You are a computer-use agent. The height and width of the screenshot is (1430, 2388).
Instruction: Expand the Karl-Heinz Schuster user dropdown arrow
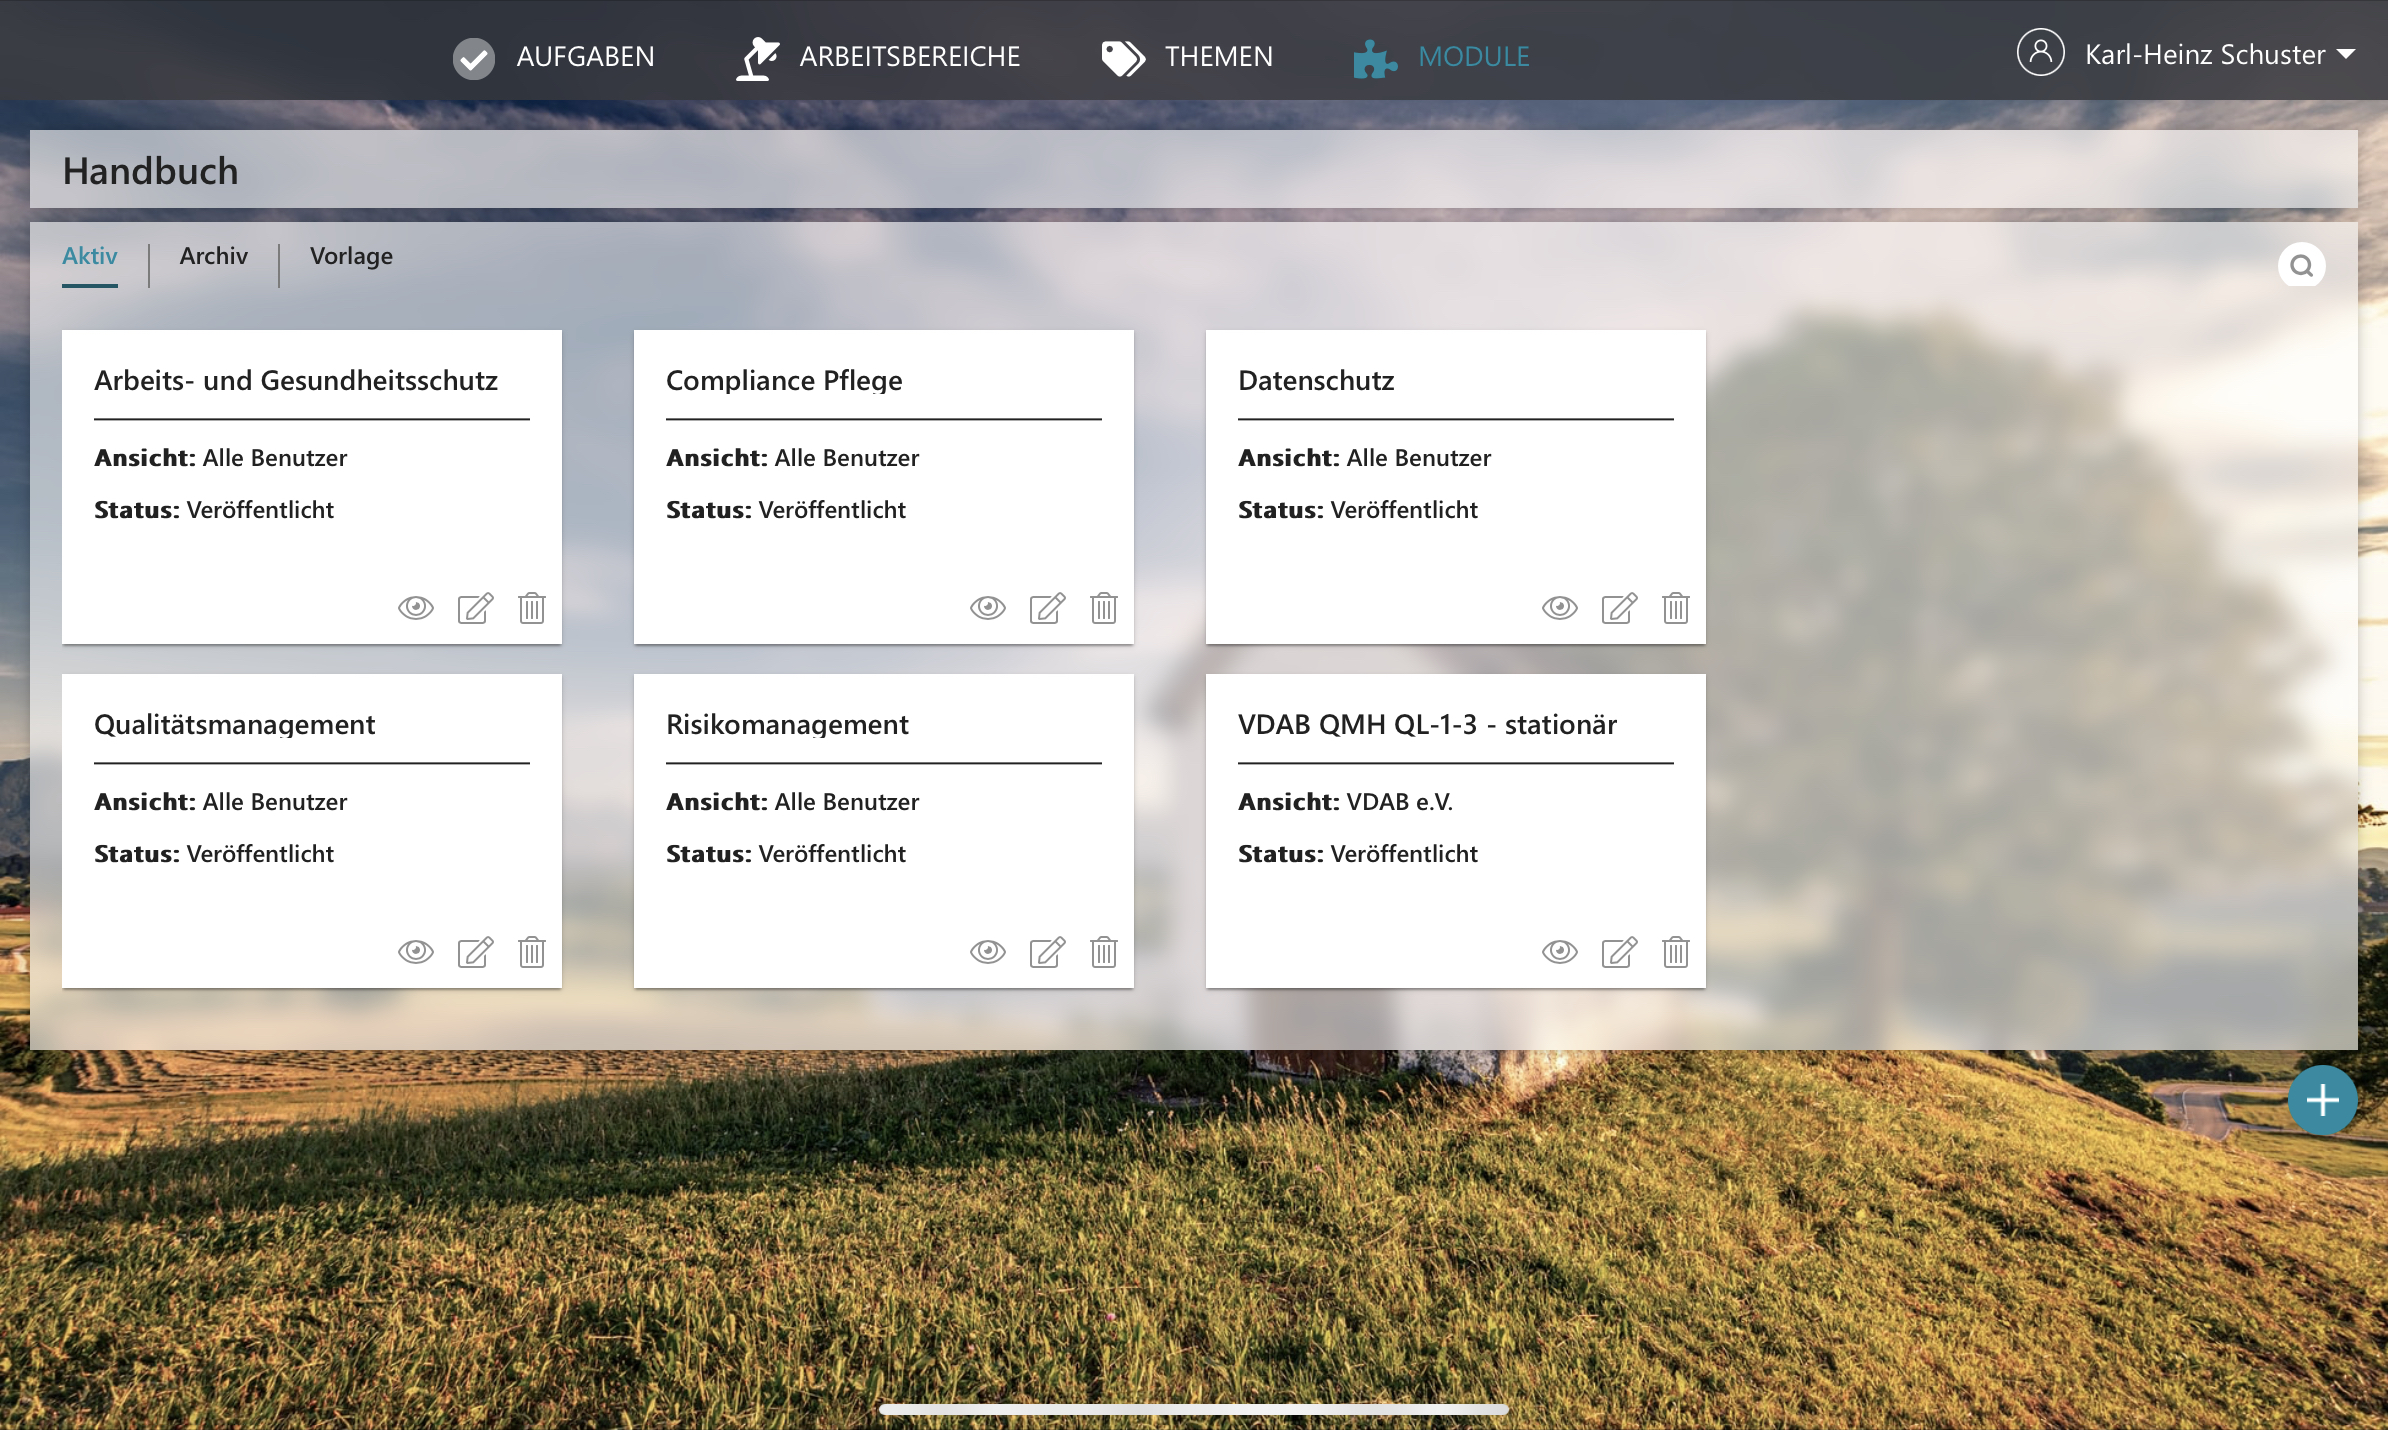(x=2346, y=55)
